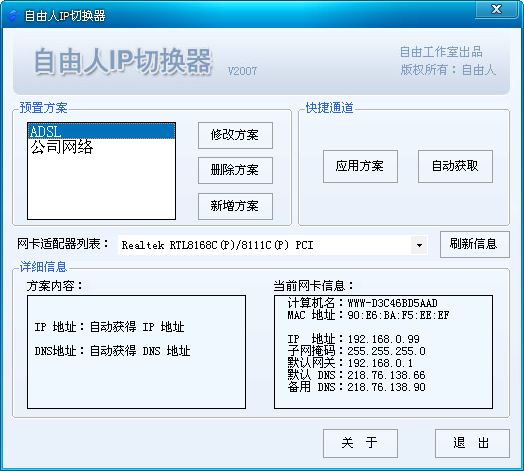The width and height of the screenshot is (524, 471).
Task: Click the 默认网关 192.168.0.1 line
Action: pos(350,363)
